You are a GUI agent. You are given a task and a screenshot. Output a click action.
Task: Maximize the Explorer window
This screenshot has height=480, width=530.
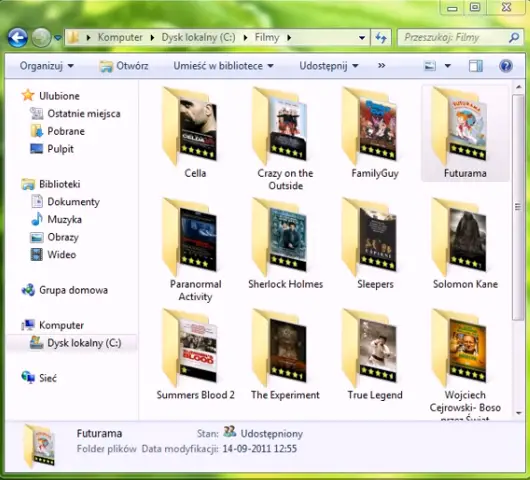tap(475, 8)
